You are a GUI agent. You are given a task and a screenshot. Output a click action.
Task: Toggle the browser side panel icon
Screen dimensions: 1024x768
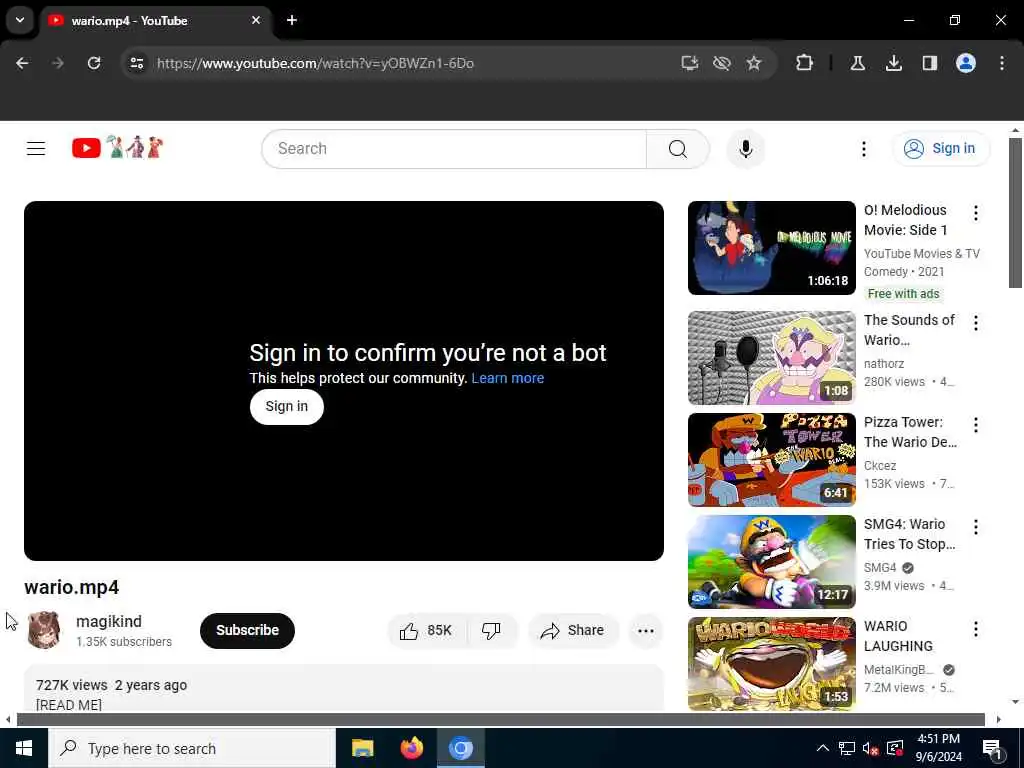point(929,63)
